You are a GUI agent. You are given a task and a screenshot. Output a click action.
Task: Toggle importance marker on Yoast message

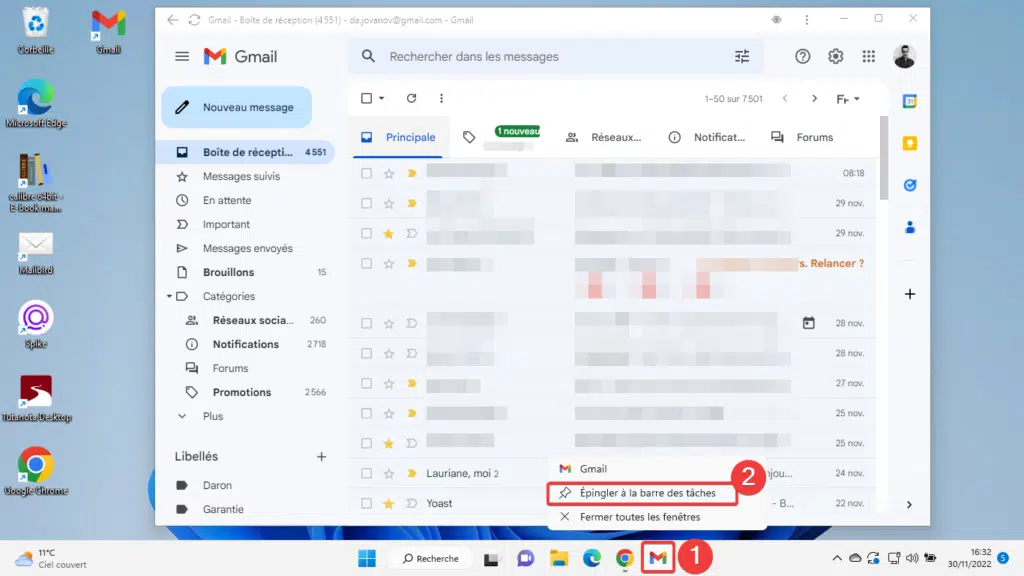(411, 503)
